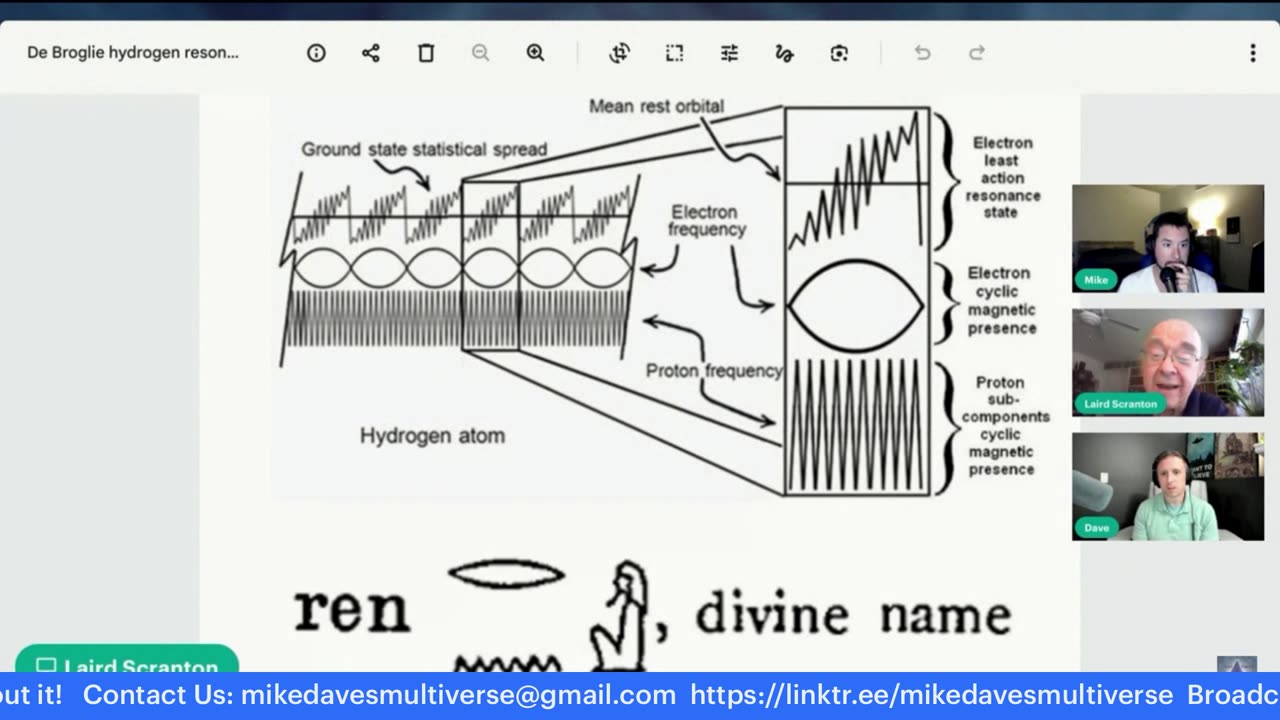Select Dave's webcam thumbnail
Image resolution: width=1280 pixels, height=720 pixels.
point(1168,486)
